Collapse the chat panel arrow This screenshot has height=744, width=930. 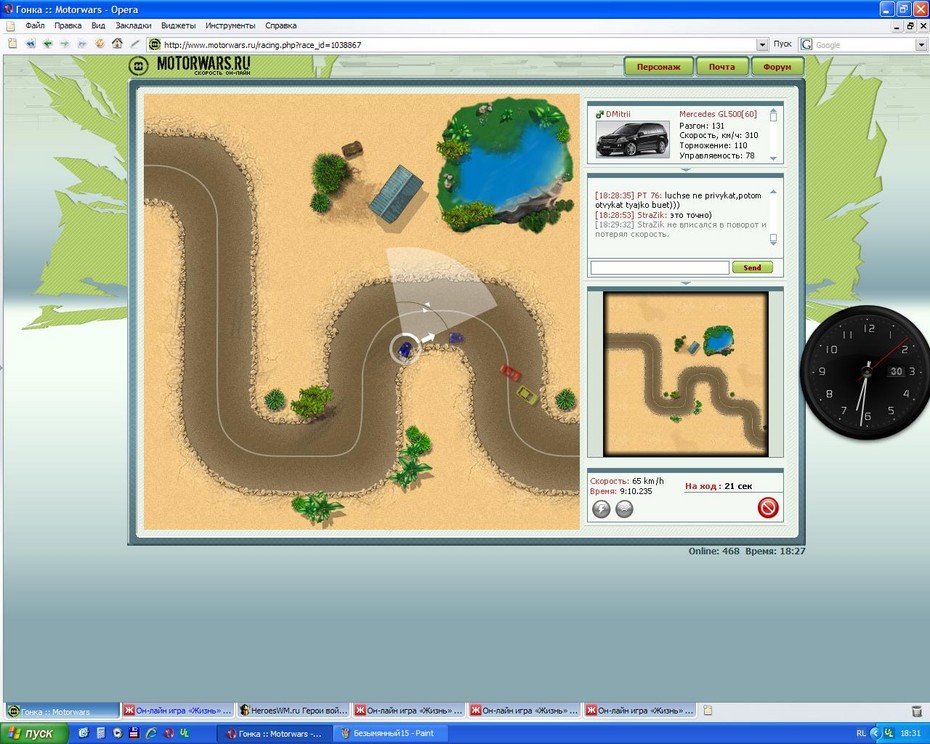[x=685, y=283]
